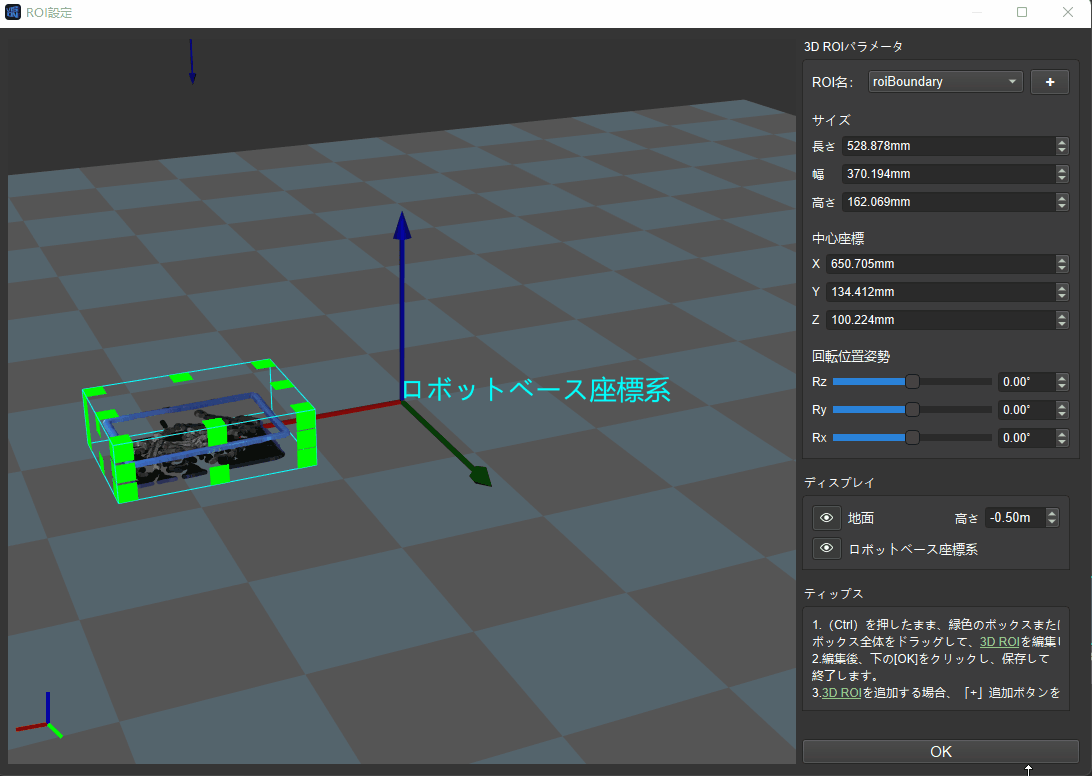Click the Rz rotation slider handle
Screen dimensions: 1092x776
pyautogui.click(x=912, y=382)
